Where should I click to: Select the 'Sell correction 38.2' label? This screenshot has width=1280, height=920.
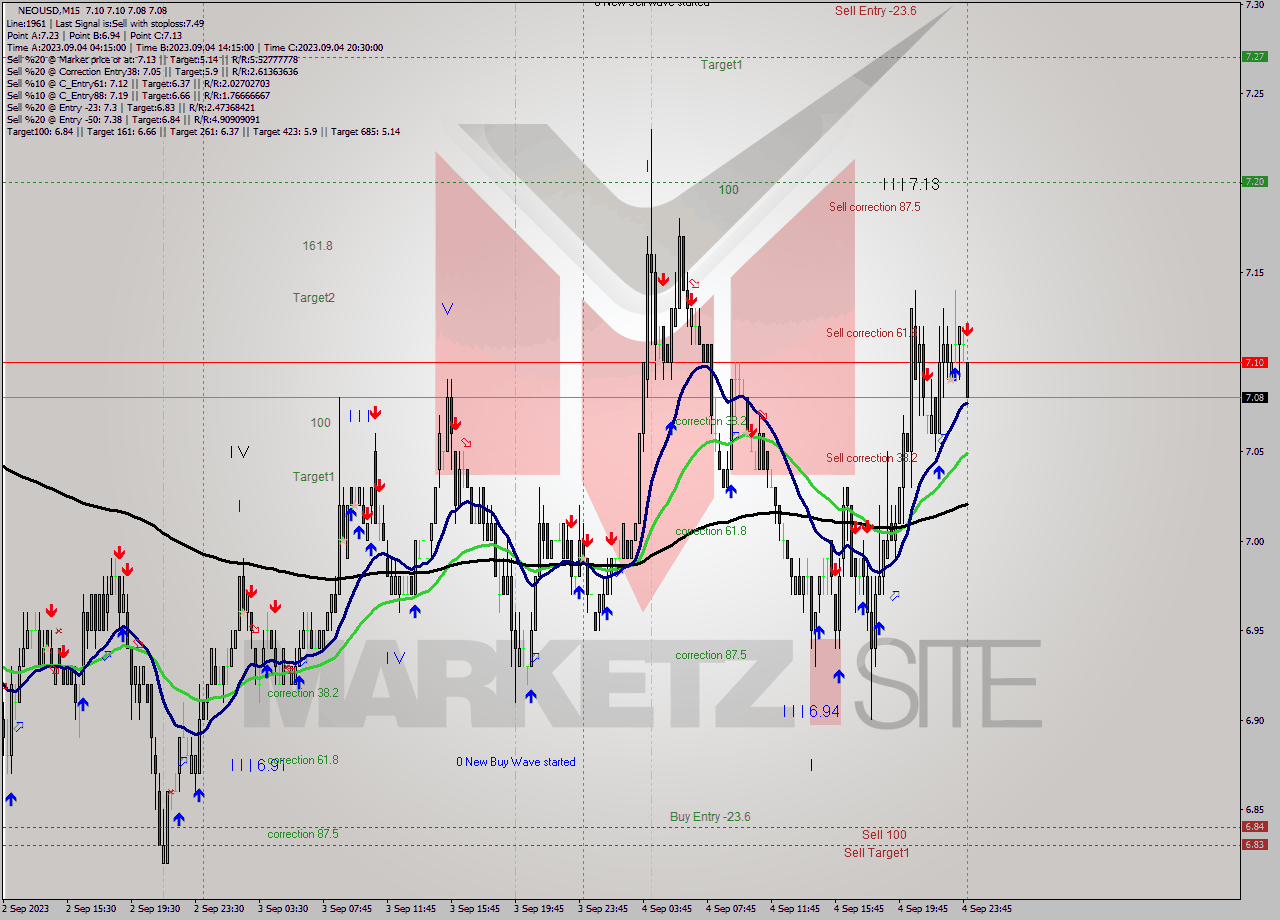pos(872,458)
